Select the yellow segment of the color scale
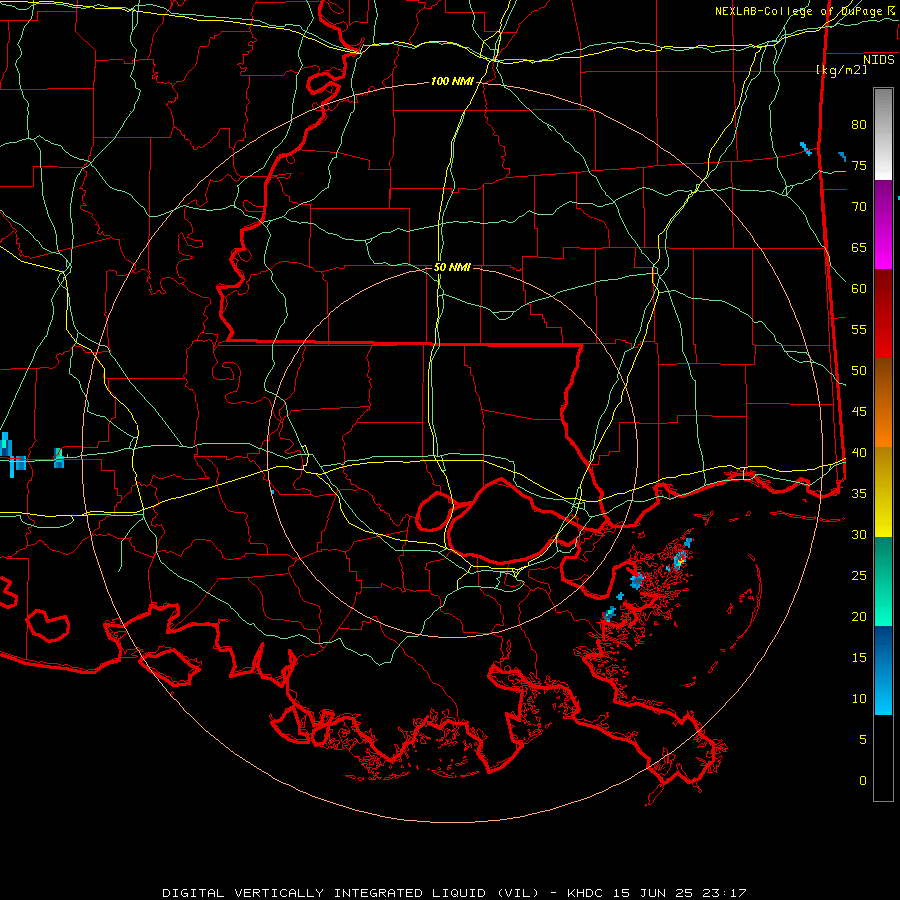This screenshot has width=900, height=900. tap(883, 492)
